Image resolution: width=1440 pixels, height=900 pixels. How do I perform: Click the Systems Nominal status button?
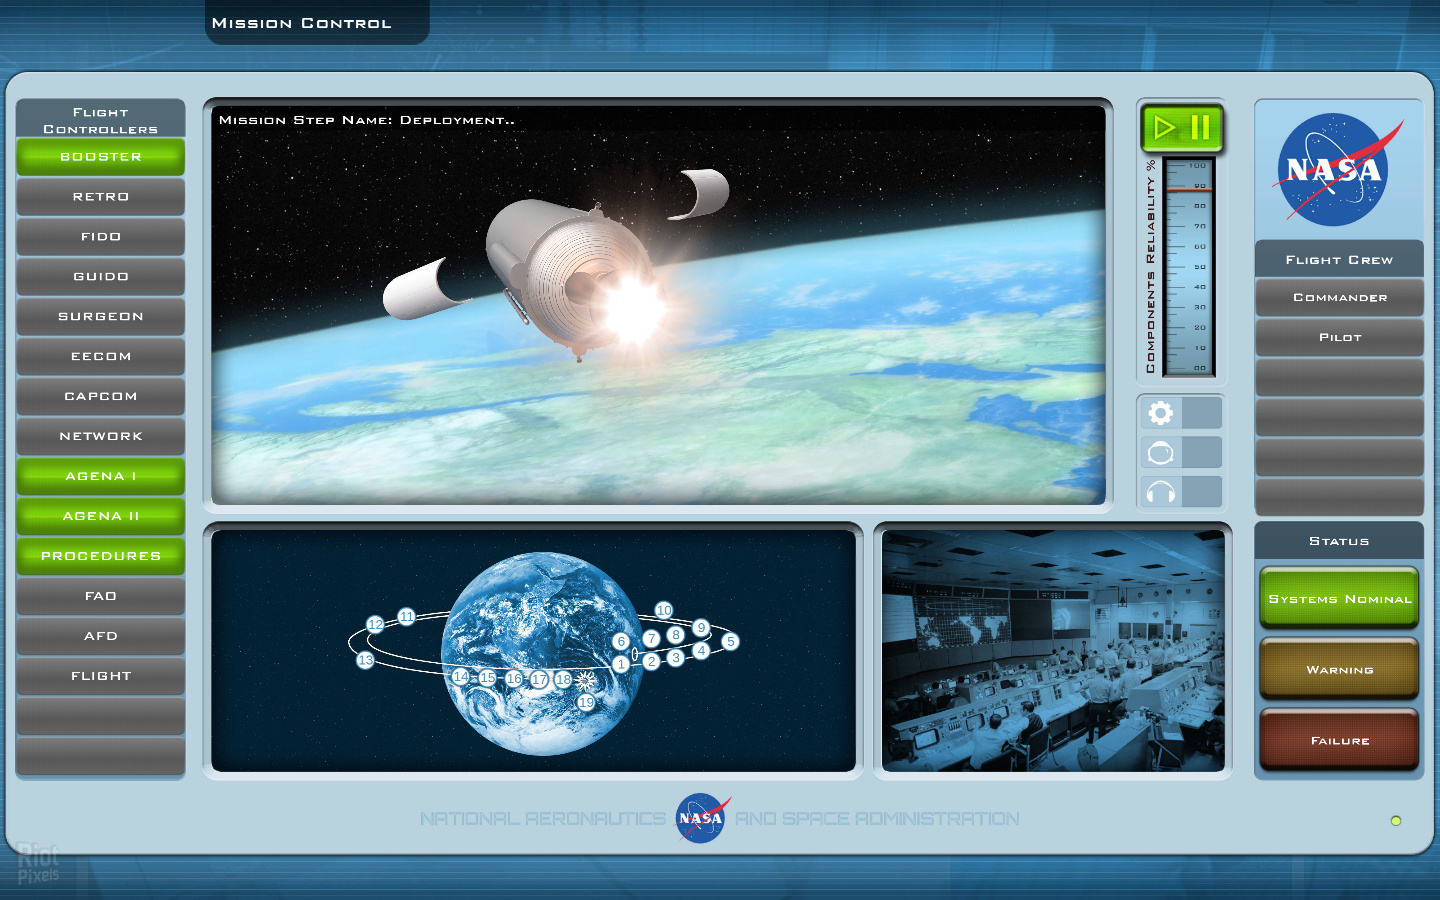1339,598
